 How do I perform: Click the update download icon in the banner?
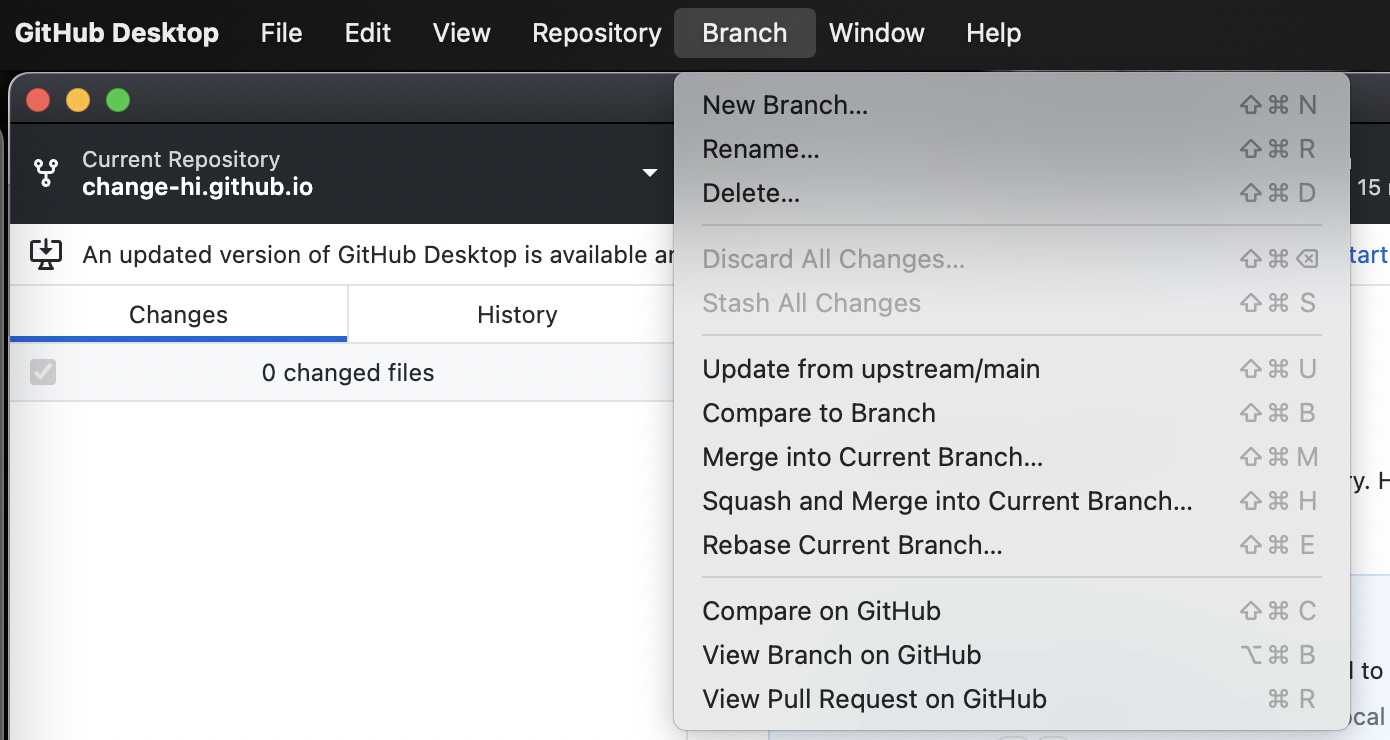coord(46,255)
